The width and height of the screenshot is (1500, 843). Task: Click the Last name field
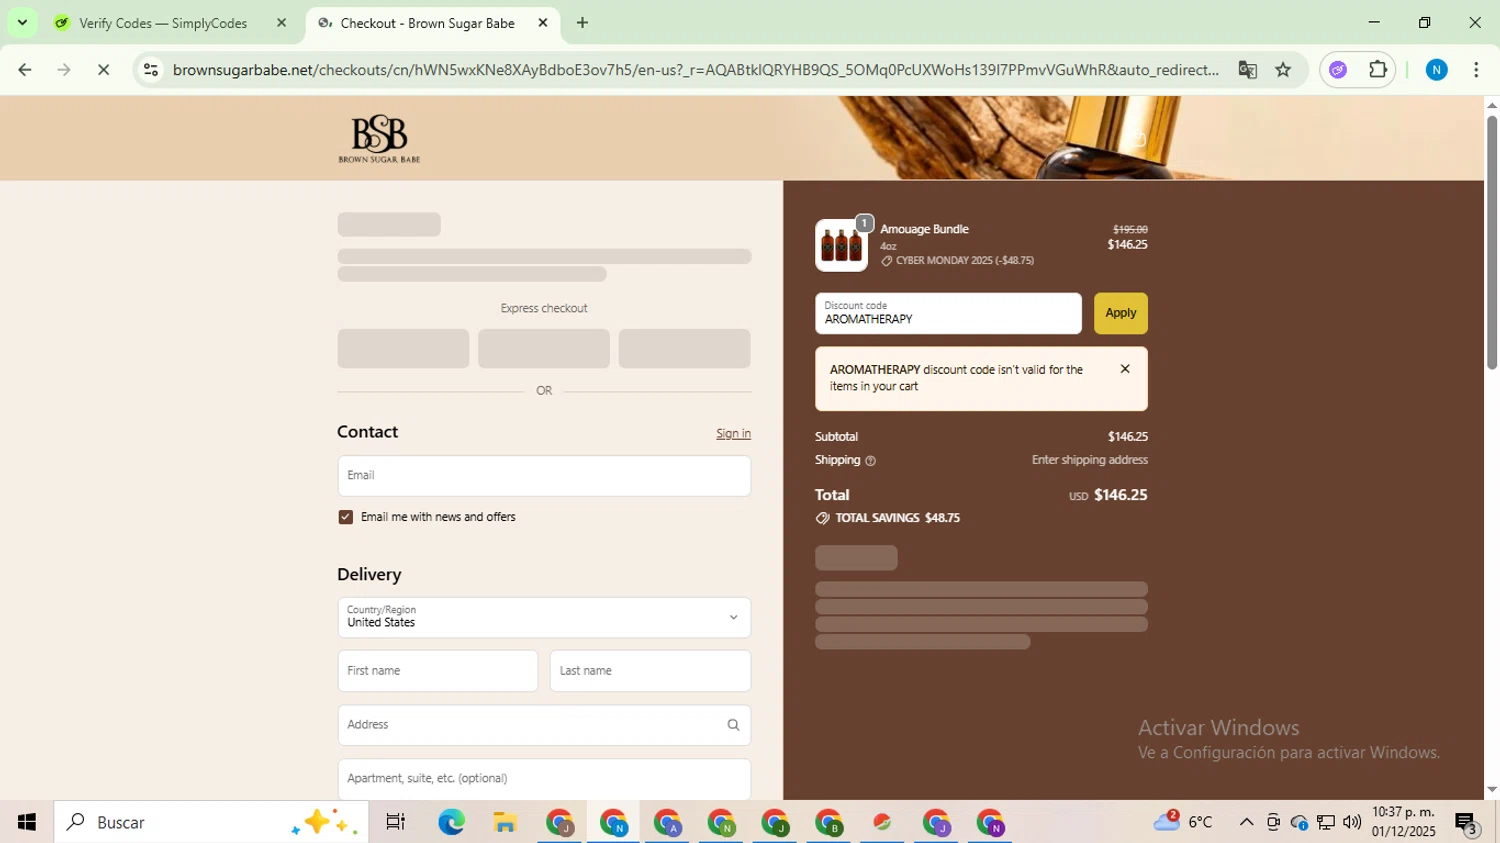point(650,671)
